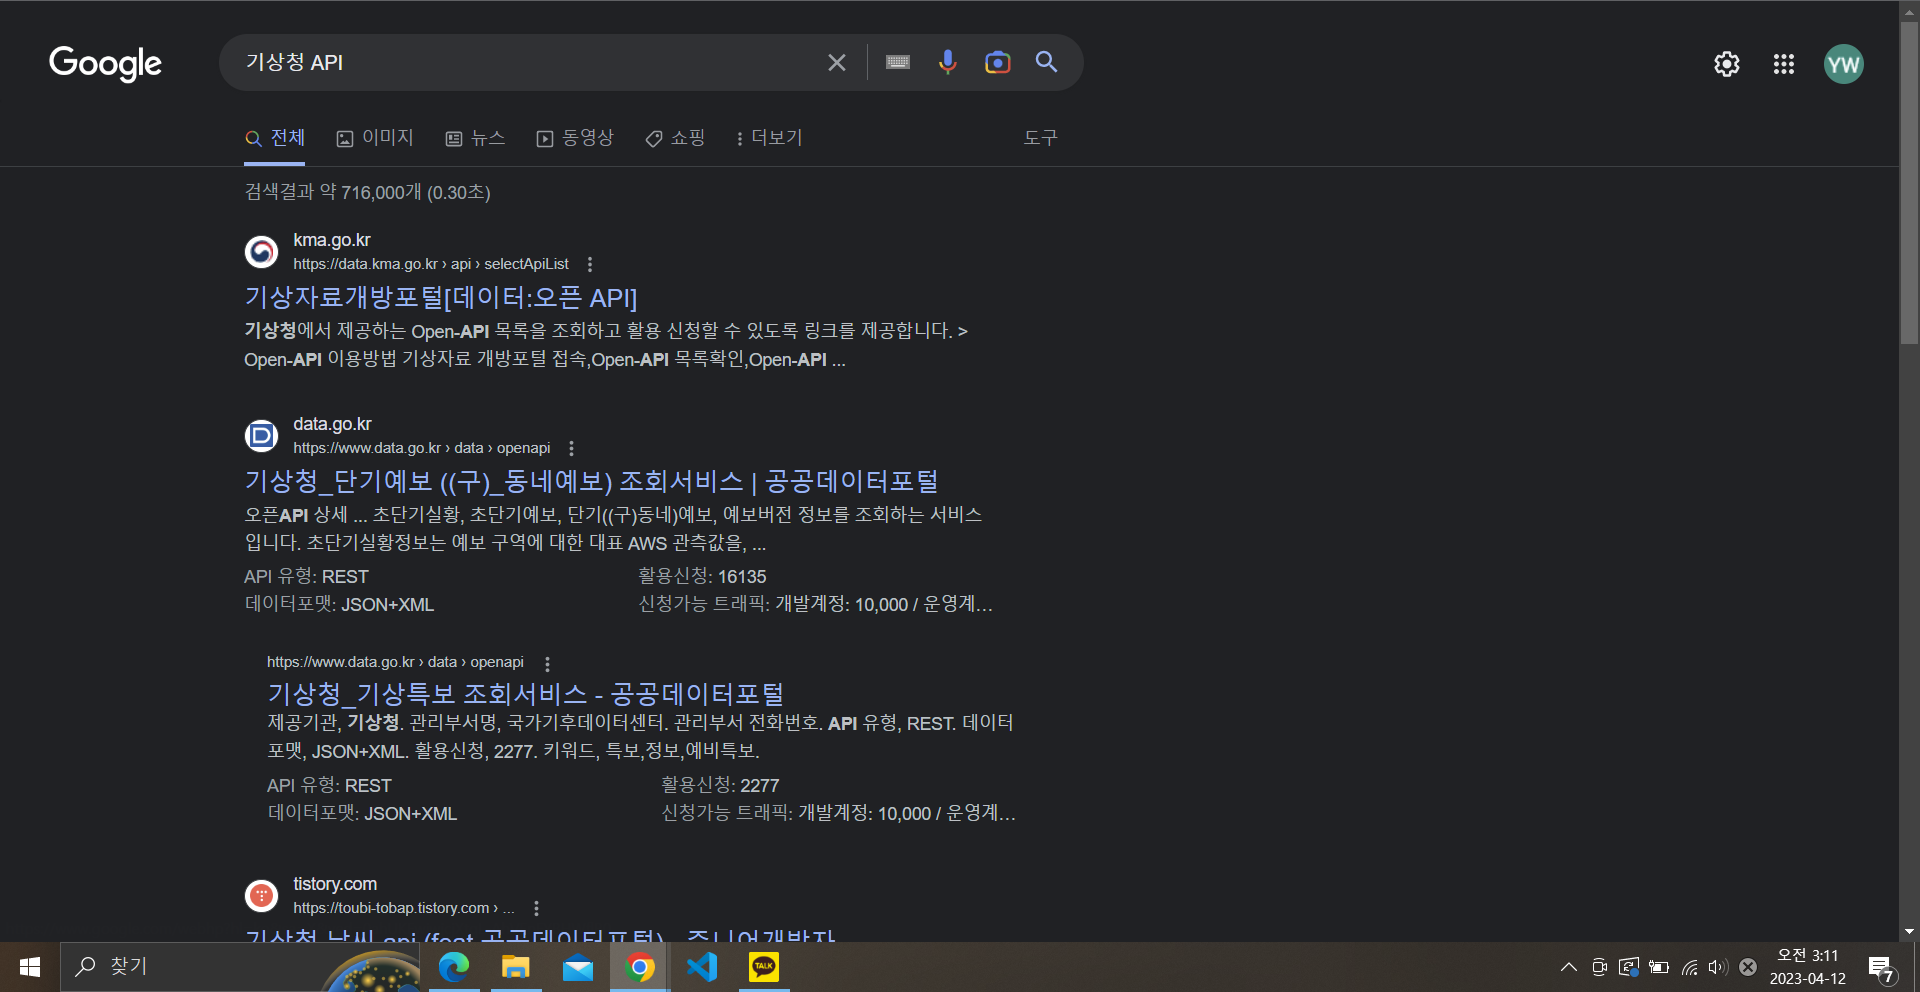This screenshot has width=1920, height=992.
Task: Expand the 더보기 search filters menu
Action: coord(769,138)
